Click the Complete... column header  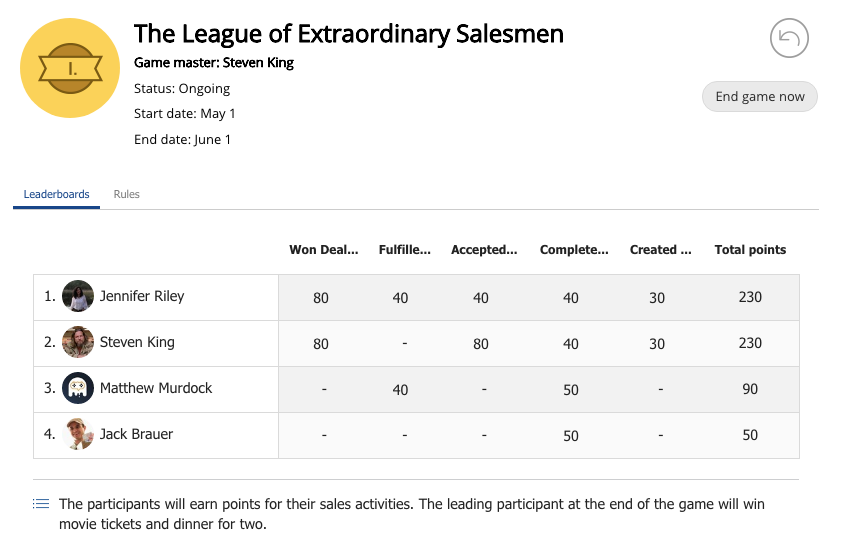point(574,250)
